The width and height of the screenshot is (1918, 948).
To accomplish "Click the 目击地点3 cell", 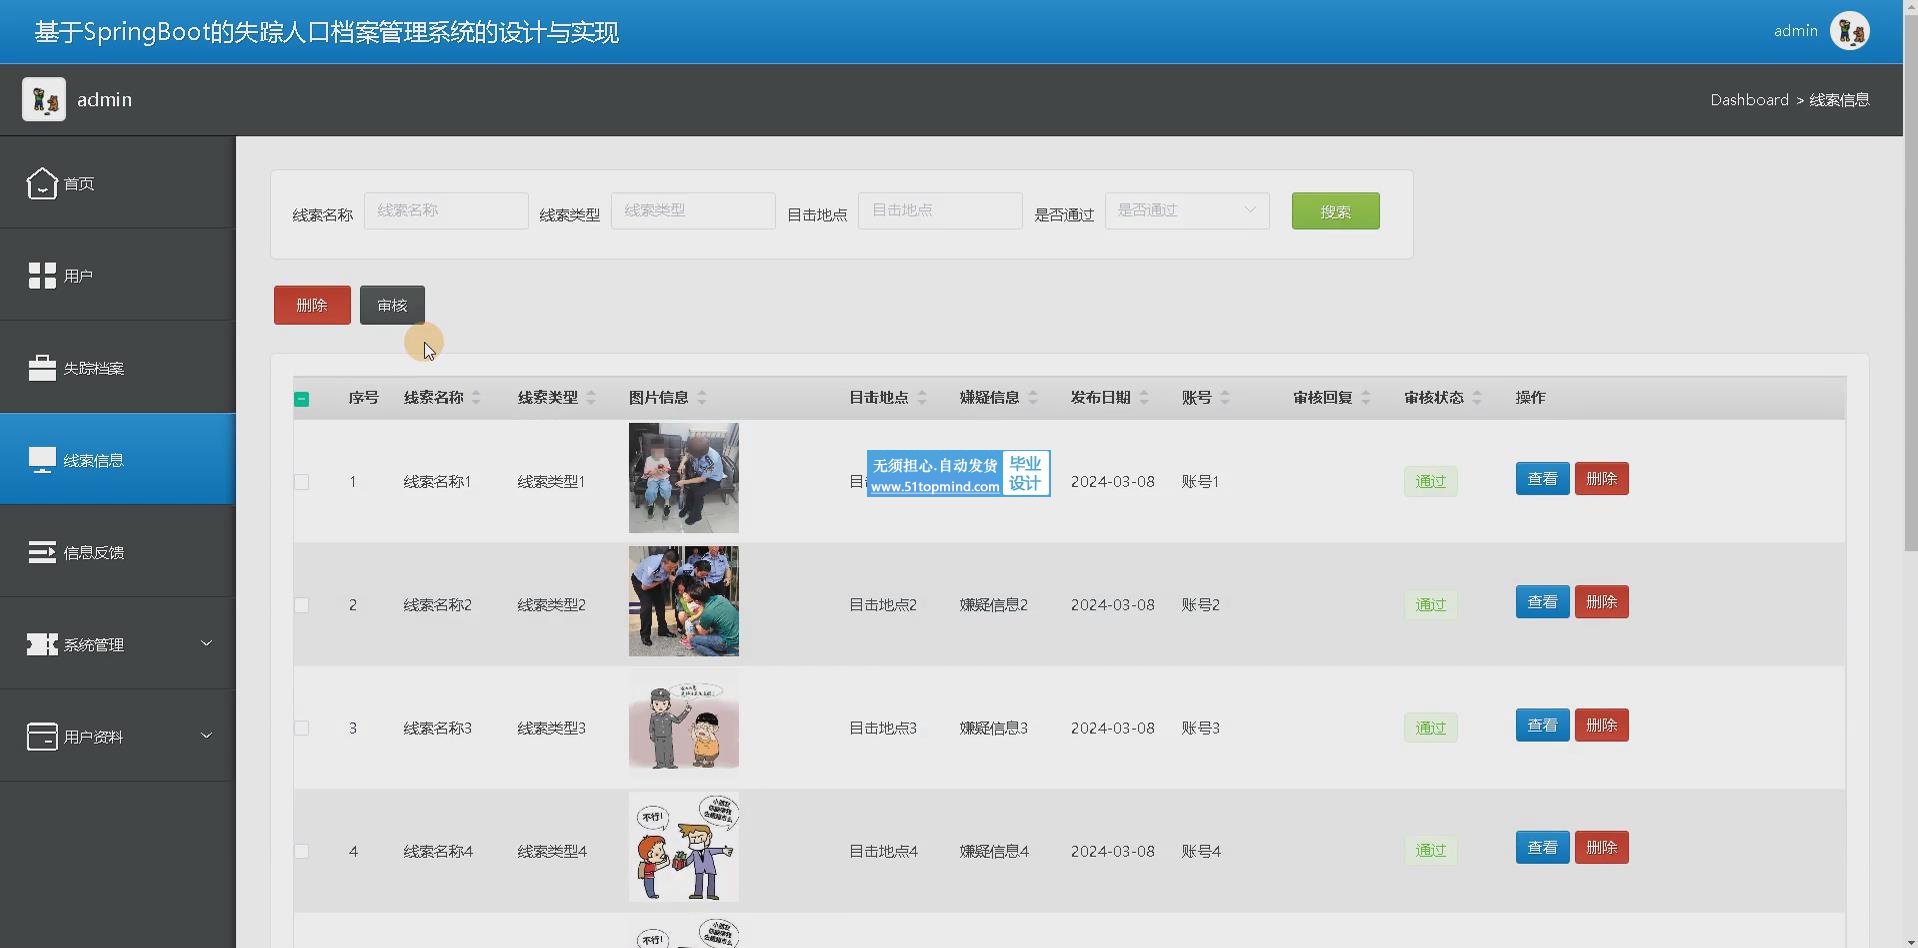I will pos(883,728).
